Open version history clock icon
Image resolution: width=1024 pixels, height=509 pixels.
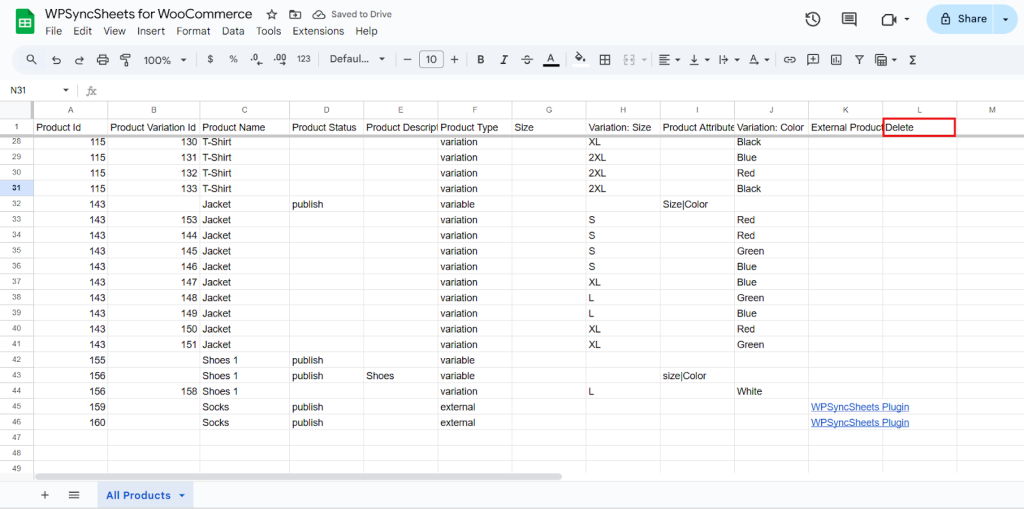click(812, 20)
